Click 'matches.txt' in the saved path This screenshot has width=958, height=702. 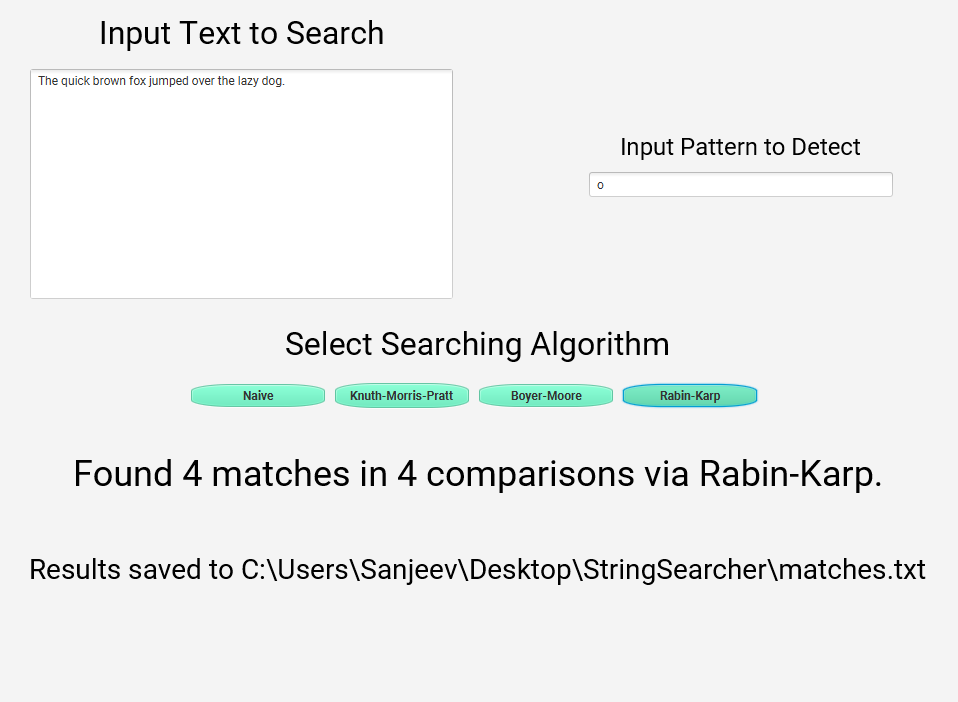tap(852, 570)
